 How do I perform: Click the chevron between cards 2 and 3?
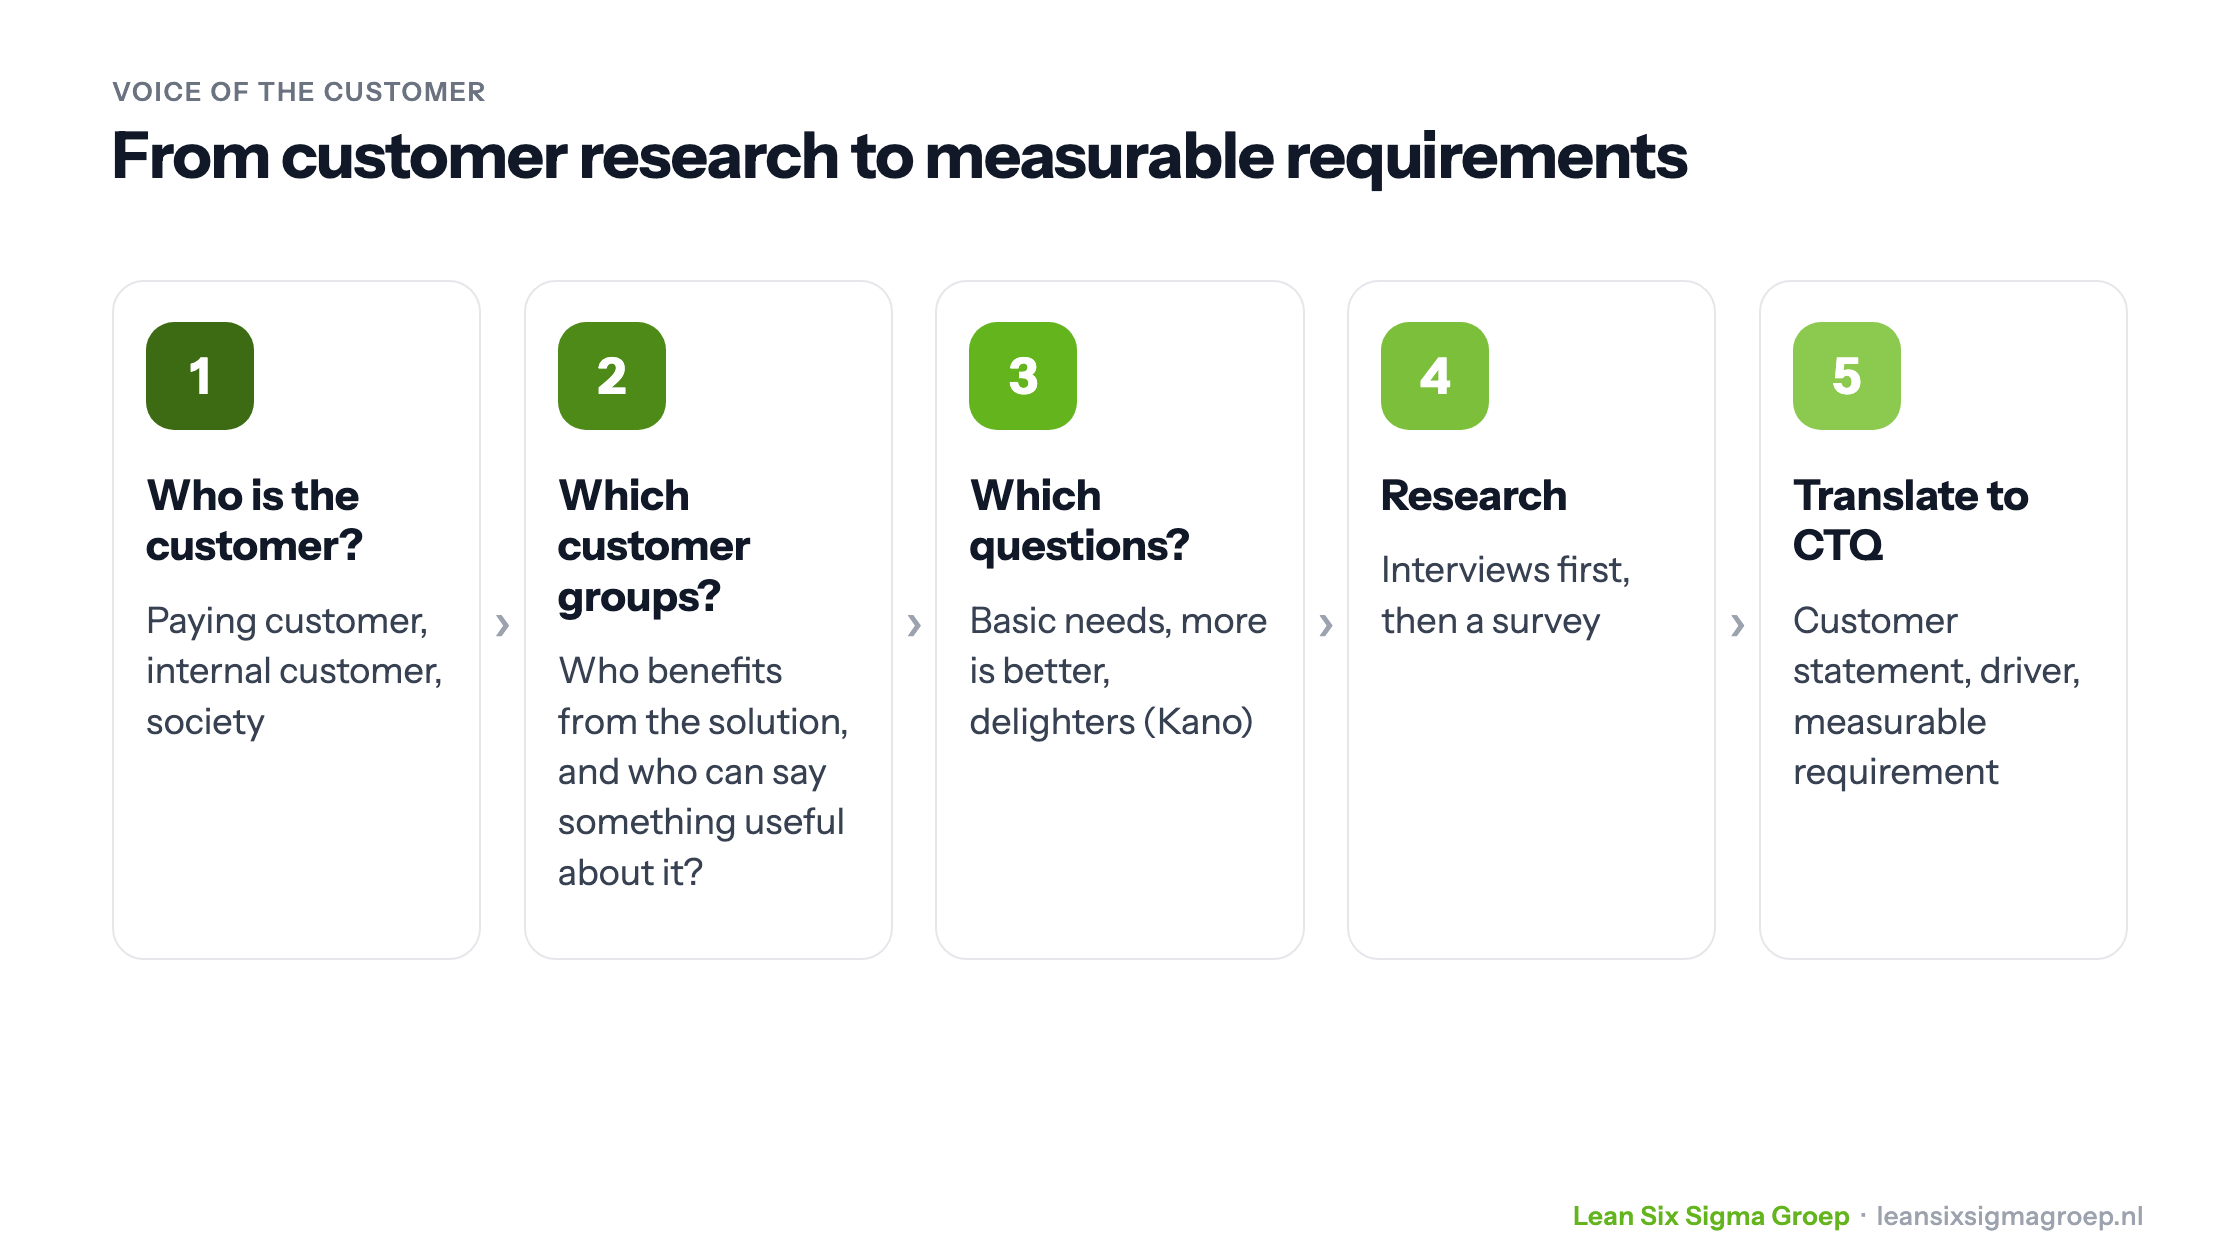coord(914,625)
